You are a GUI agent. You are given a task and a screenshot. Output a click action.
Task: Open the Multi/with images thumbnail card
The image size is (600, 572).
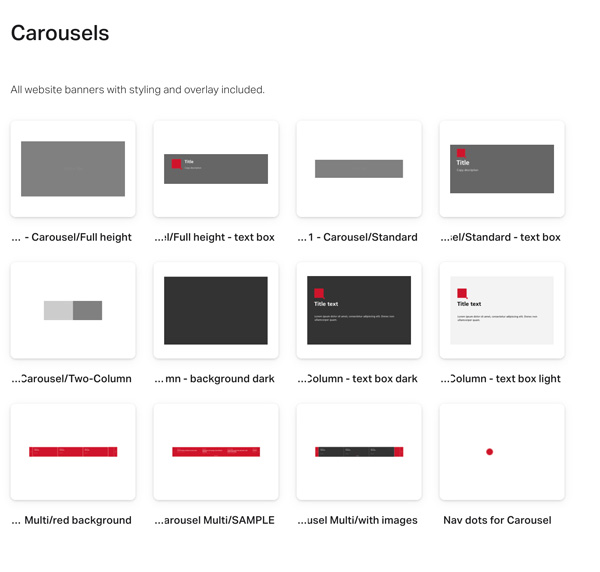pos(359,452)
